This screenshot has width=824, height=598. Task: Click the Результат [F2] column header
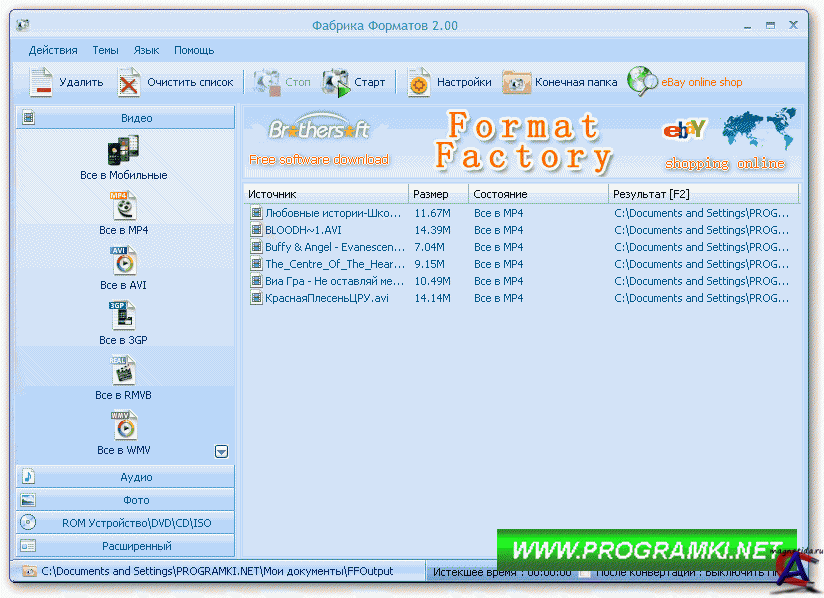(704, 194)
